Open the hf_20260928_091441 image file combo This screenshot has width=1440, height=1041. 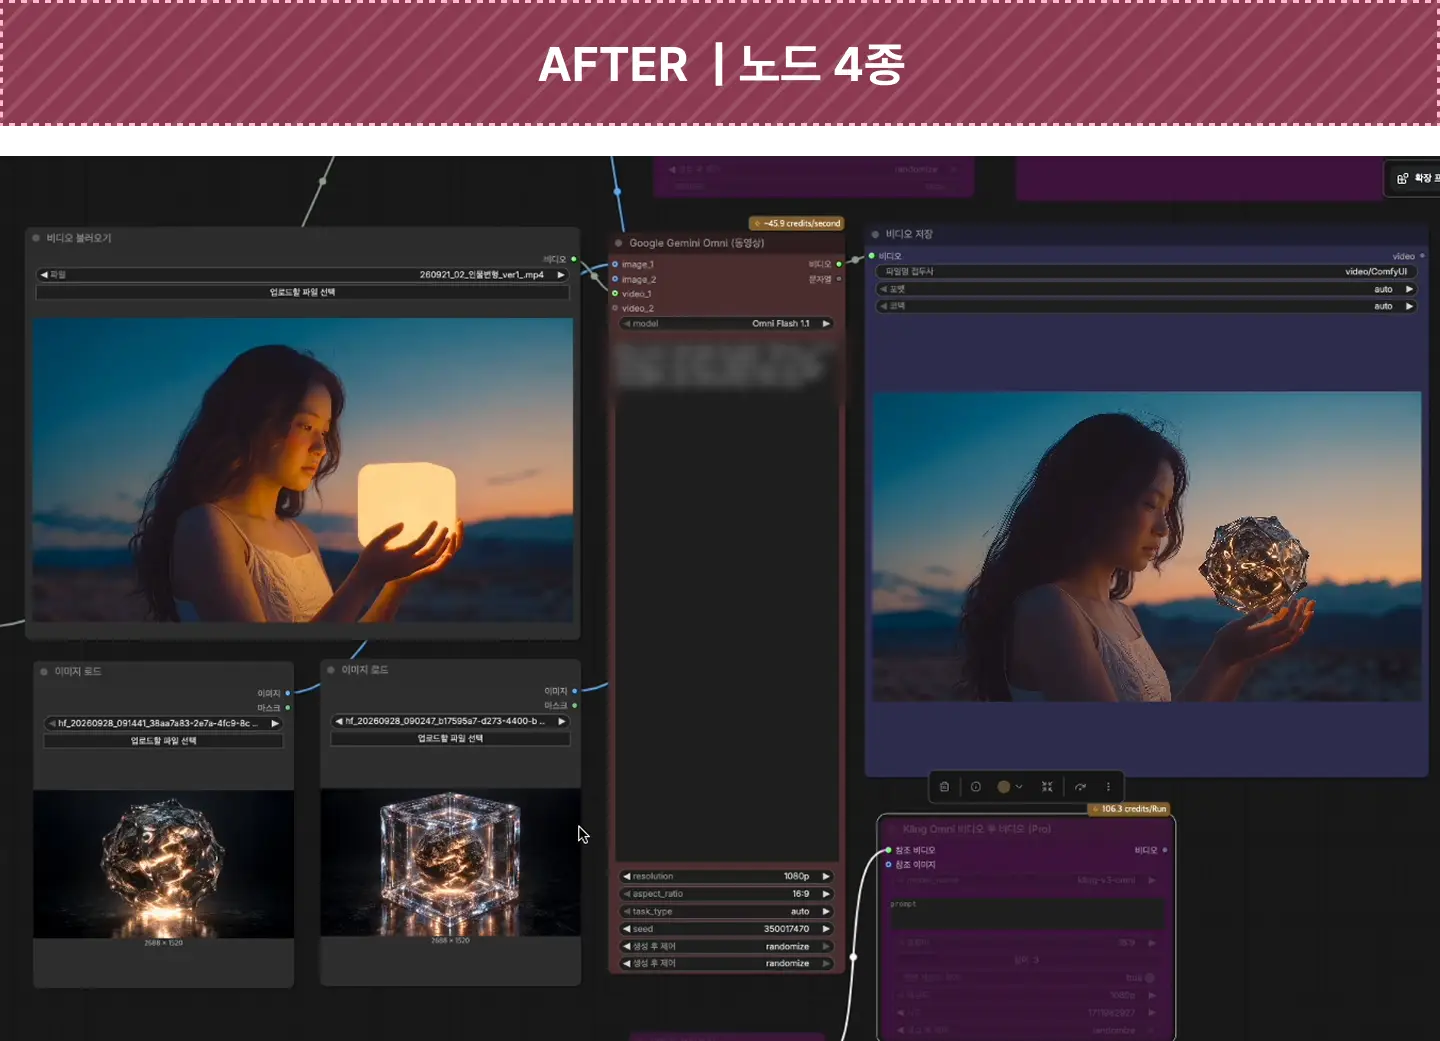[x=163, y=723]
